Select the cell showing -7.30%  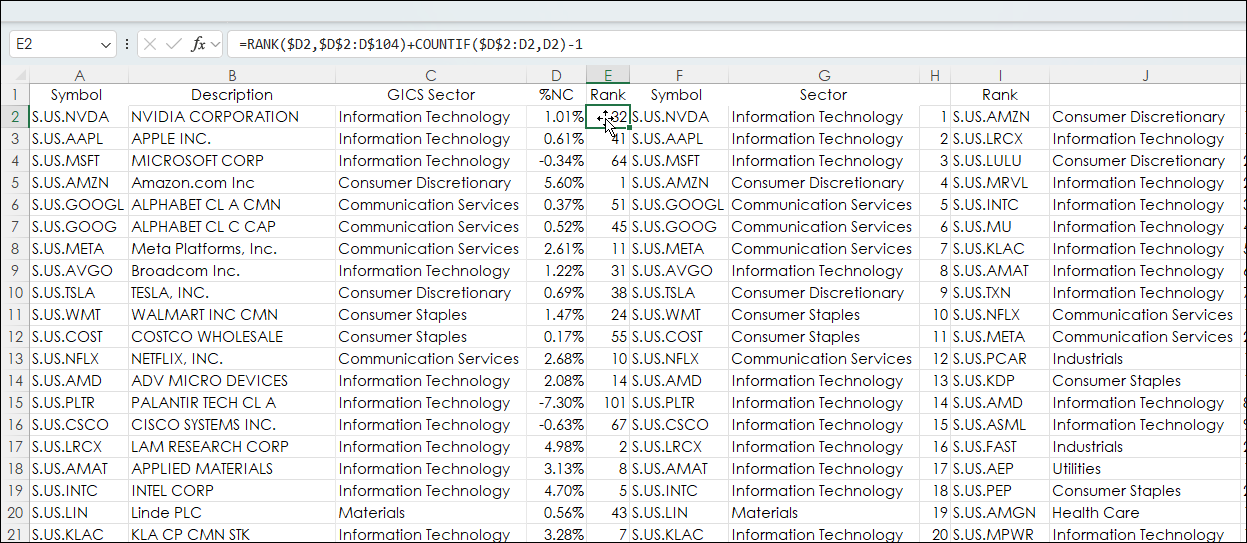(556, 403)
